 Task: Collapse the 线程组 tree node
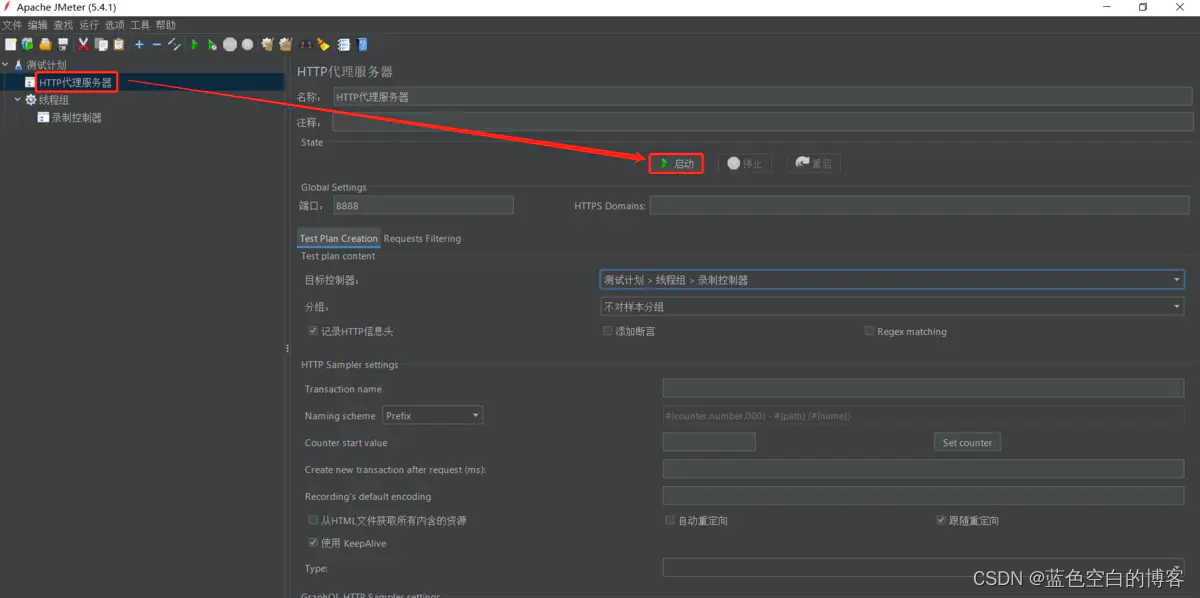(17, 100)
